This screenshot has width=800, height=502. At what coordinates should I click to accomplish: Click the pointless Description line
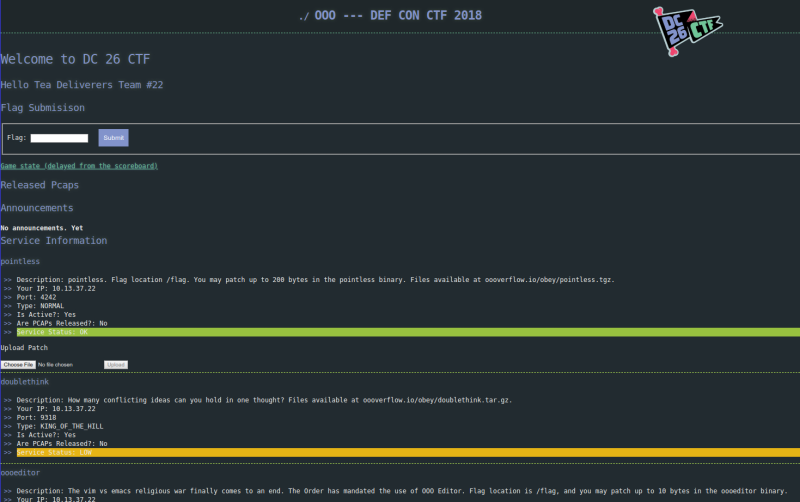click(315, 280)
